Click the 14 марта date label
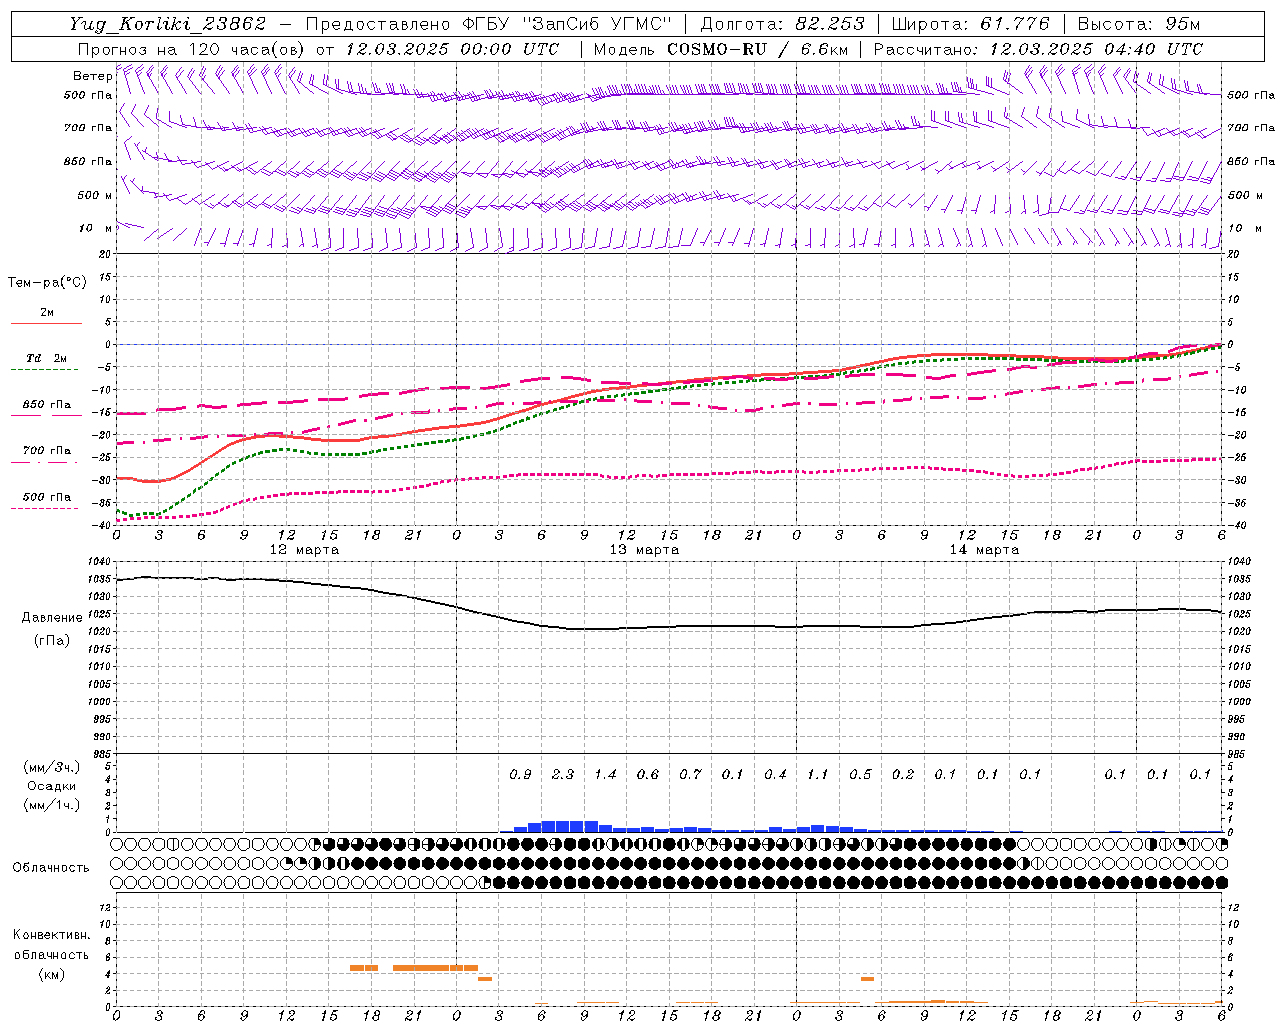 [984, 550]
